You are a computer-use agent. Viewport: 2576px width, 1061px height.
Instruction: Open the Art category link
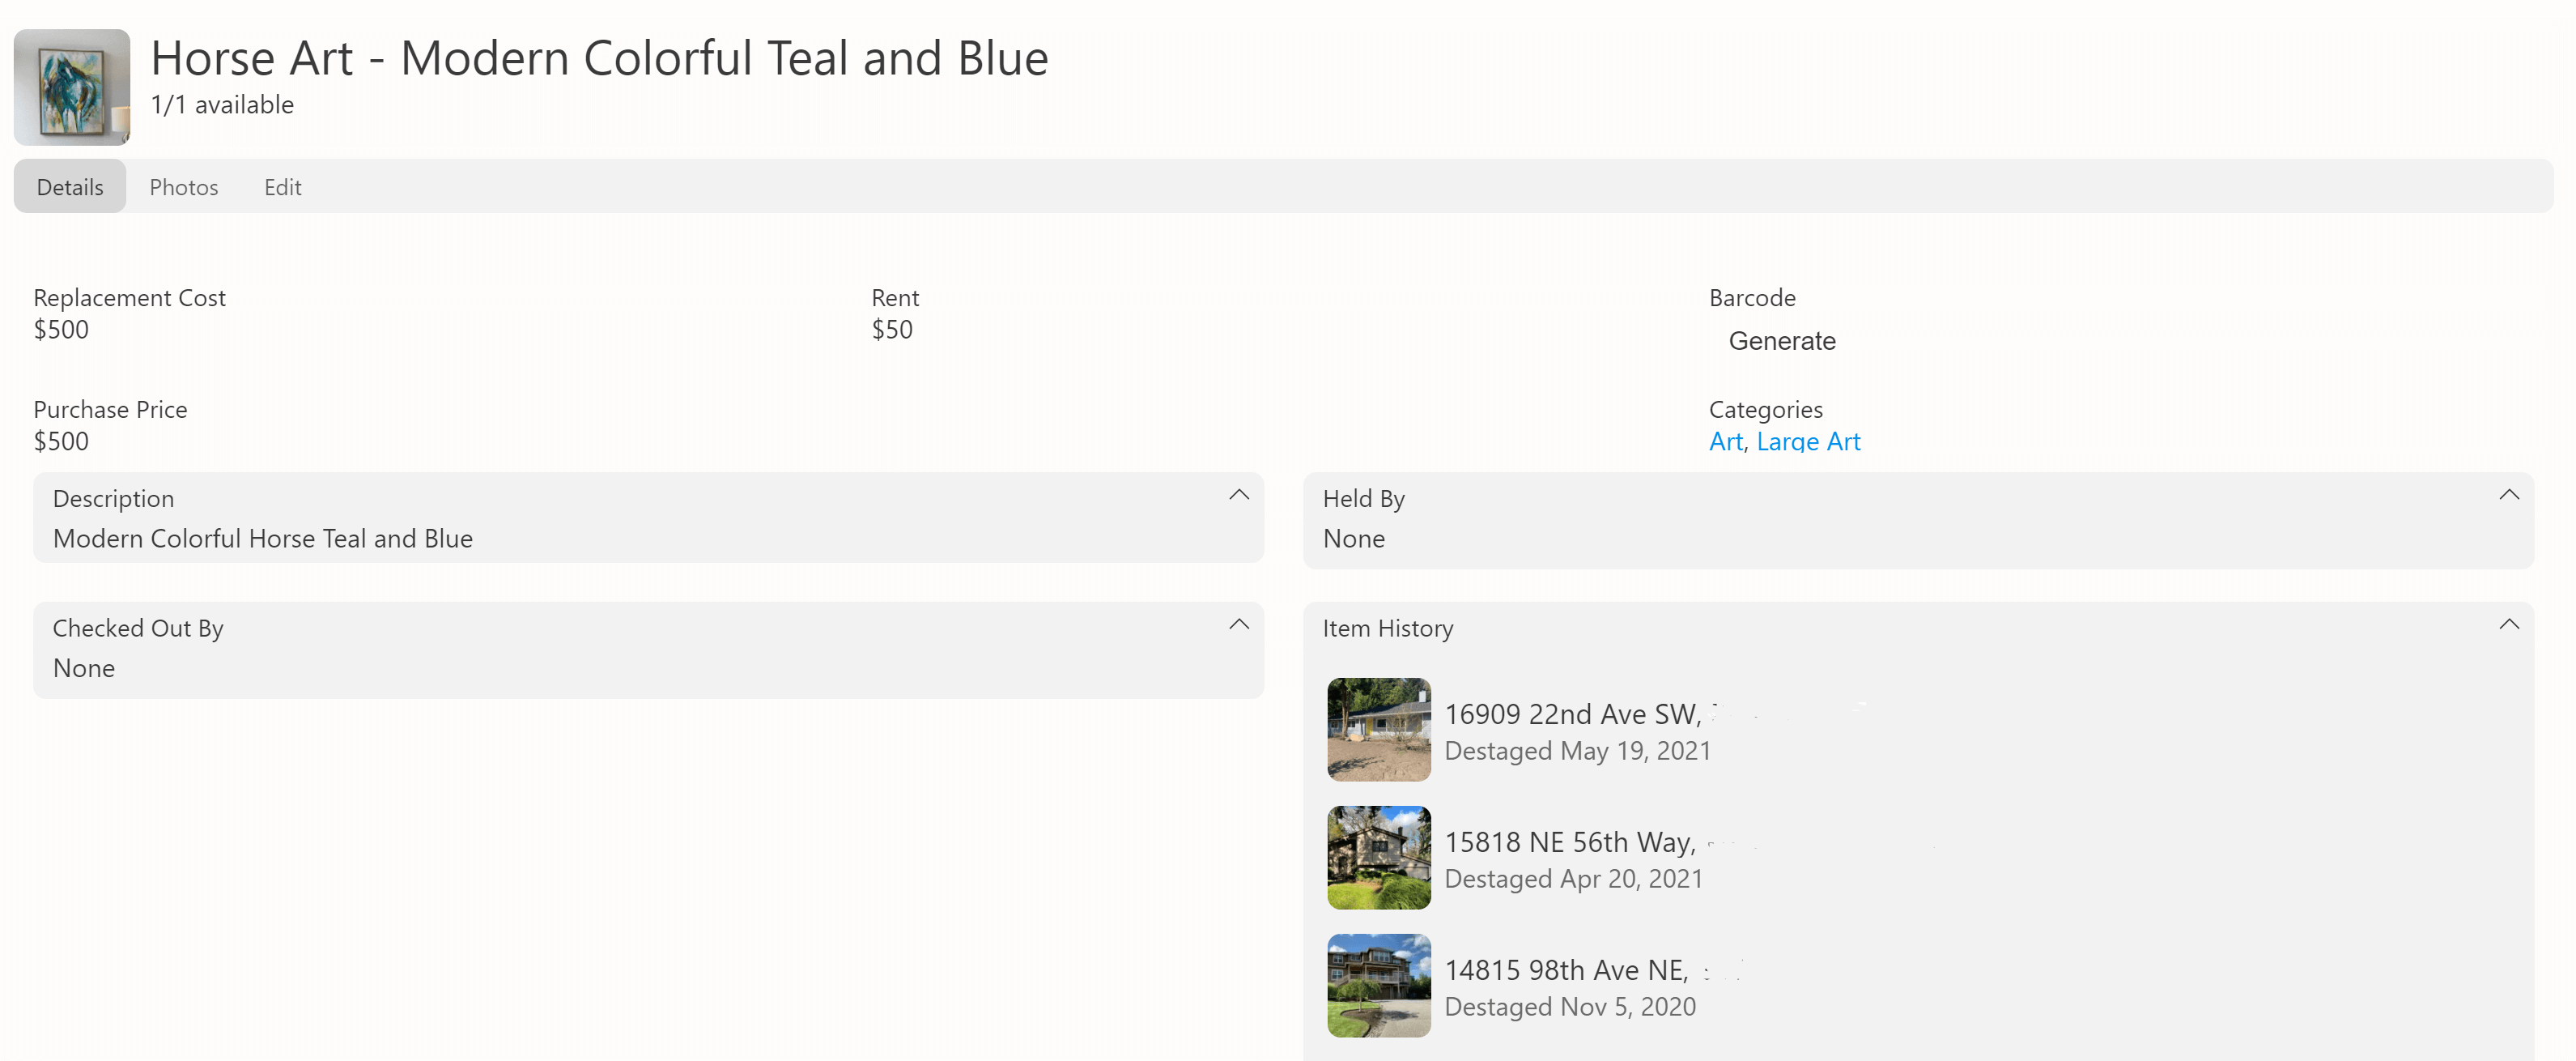pyautogui.click(x=1725, y=441)
